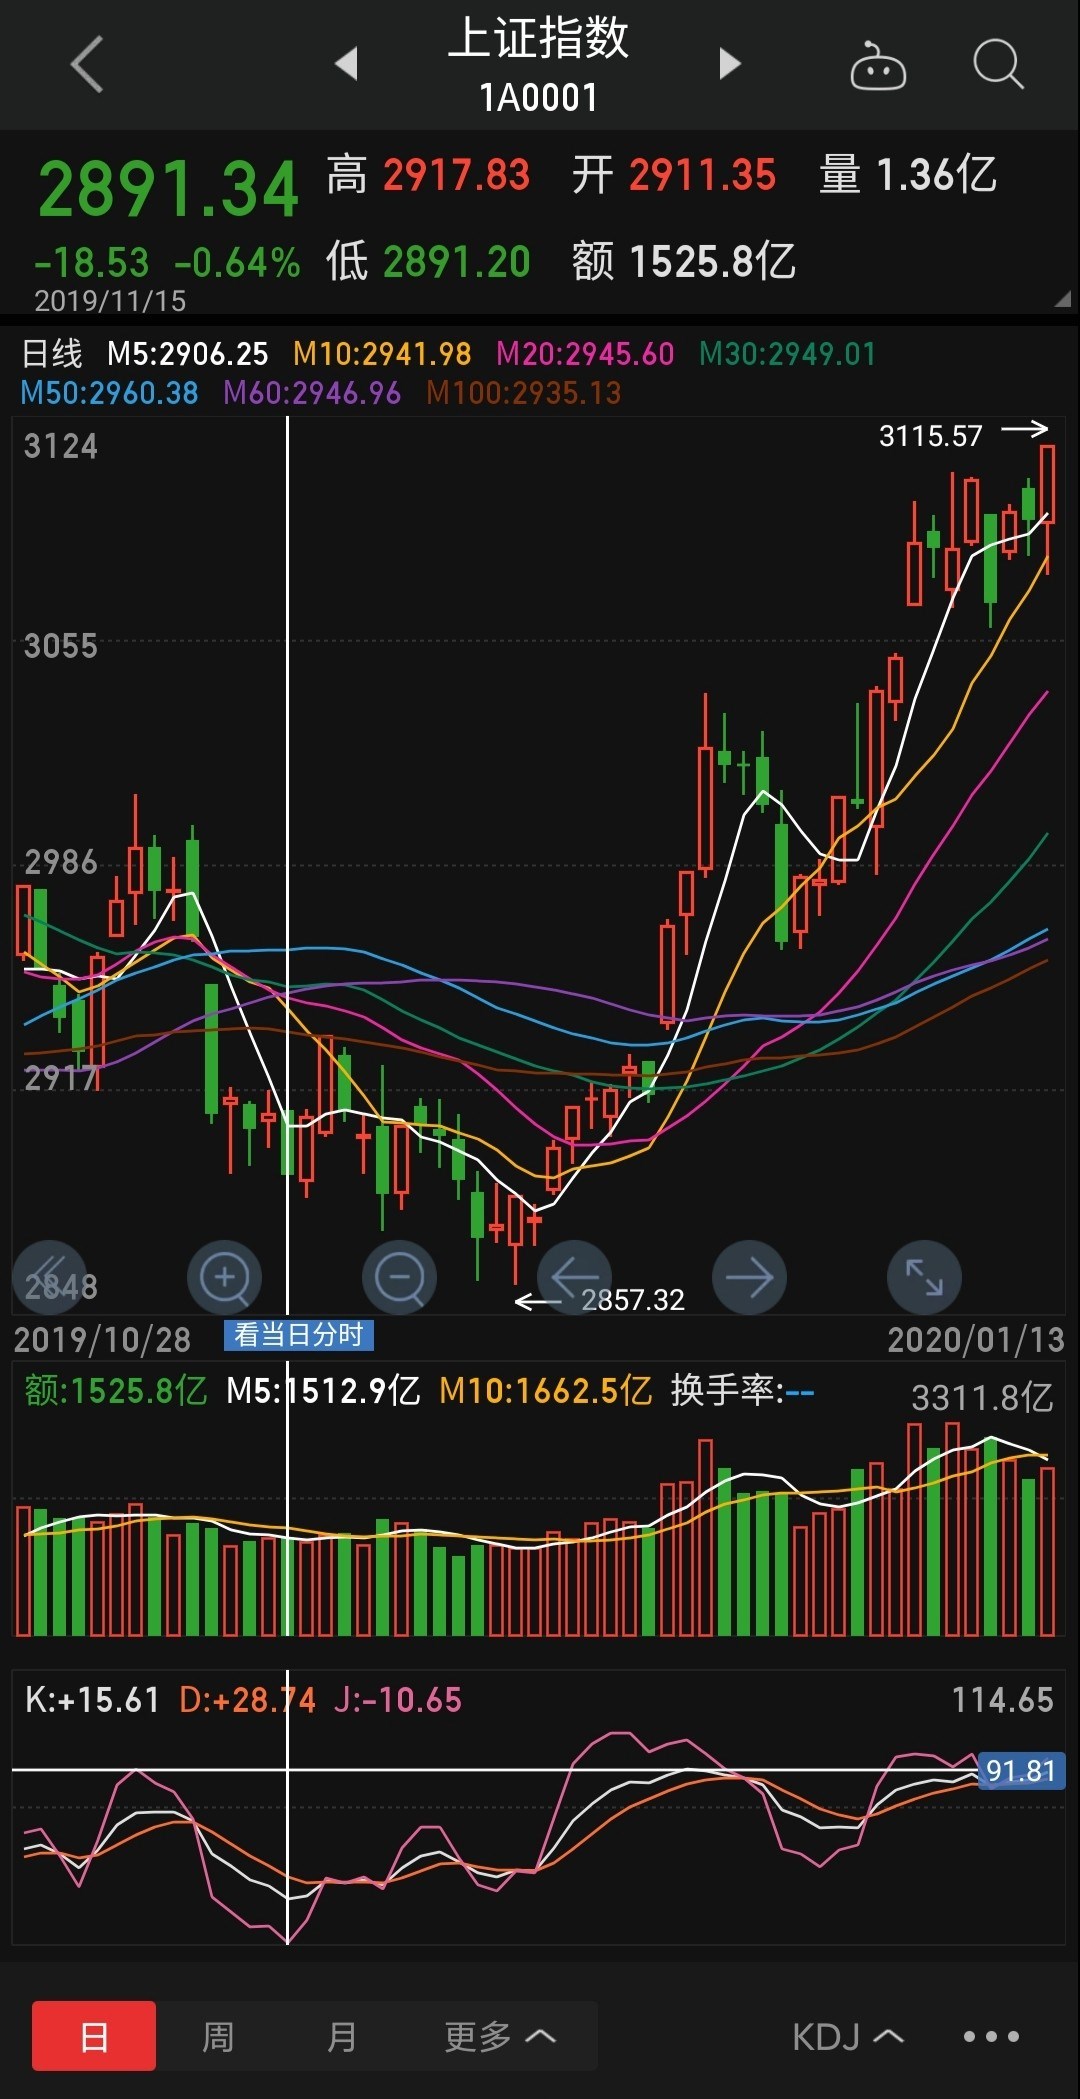Viewport: 1080px width, 2099px height.
Task: Tap the chart zoom-in magnifier button
Action: pyautogui.click(x=225, y=1277)
